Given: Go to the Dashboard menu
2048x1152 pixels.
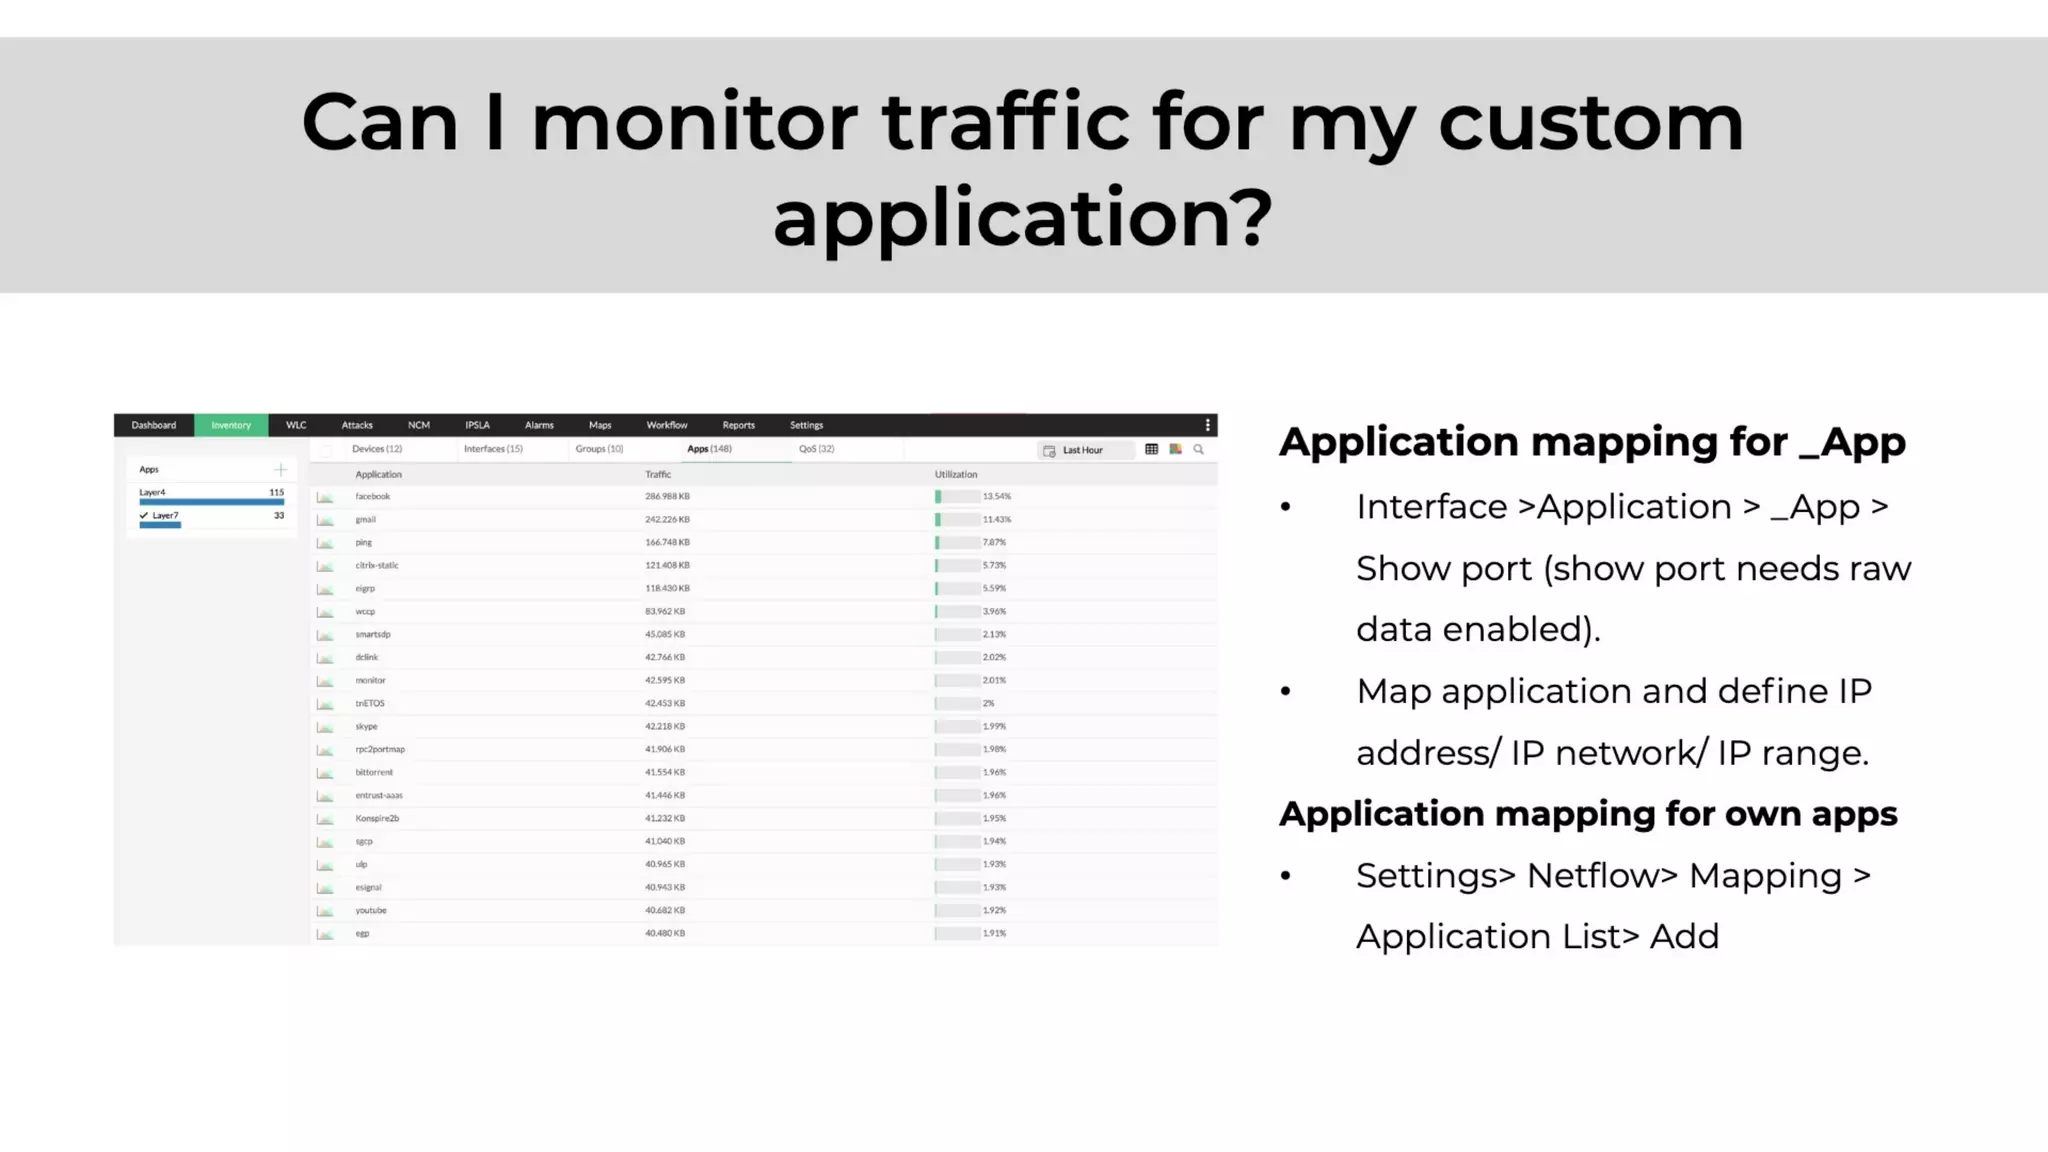Looking at the screenshot, I should tap(154, 425).
